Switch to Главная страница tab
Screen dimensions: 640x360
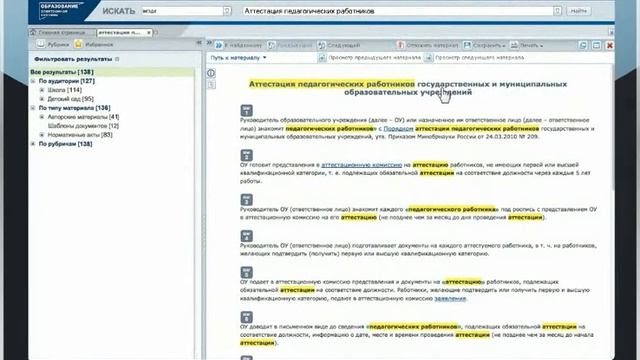[62, 32]
